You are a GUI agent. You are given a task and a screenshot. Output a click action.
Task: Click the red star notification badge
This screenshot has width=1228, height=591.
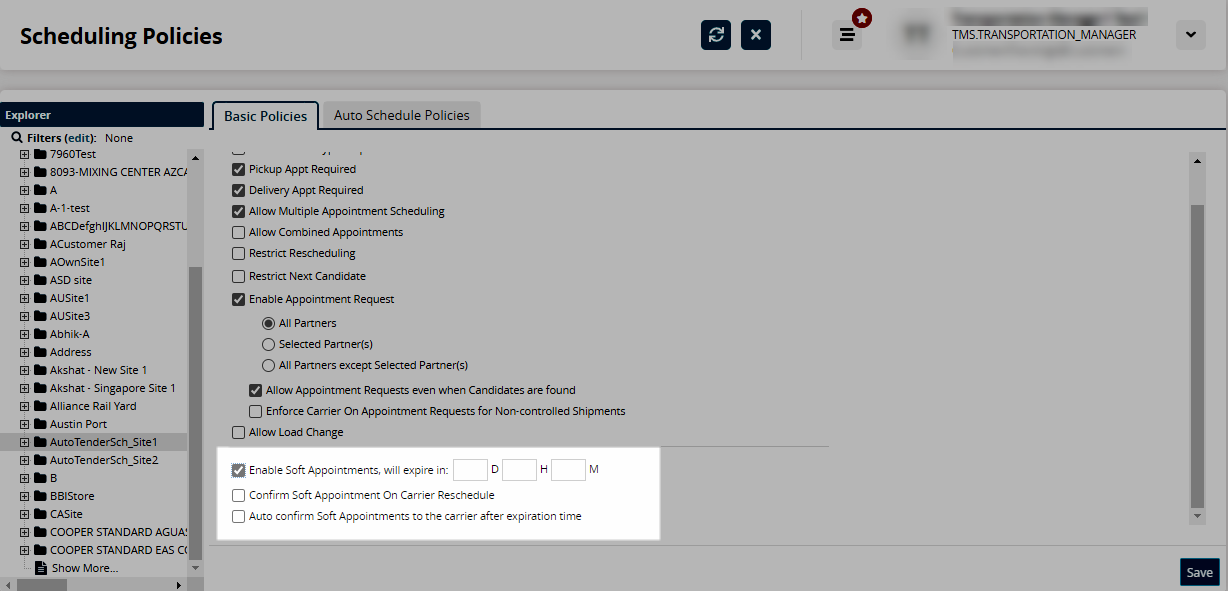tap(862, 18)
